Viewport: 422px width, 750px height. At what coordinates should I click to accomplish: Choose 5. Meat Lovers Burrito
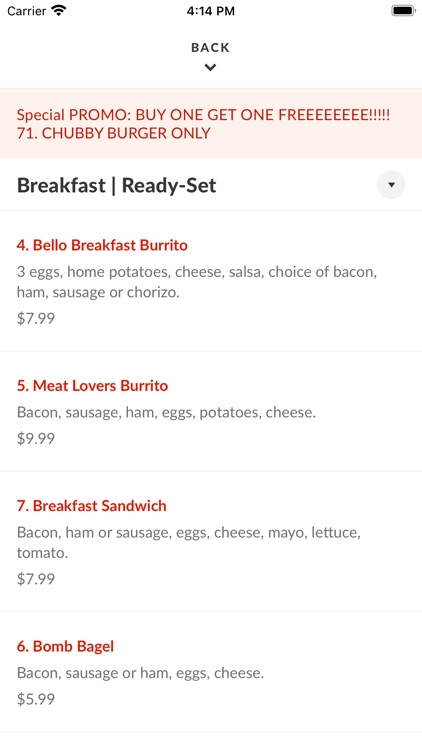tap(92, 386)
